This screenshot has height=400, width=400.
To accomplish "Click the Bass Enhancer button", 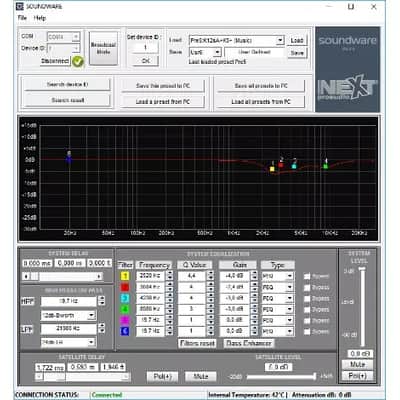I will click(x=249, y=343).
